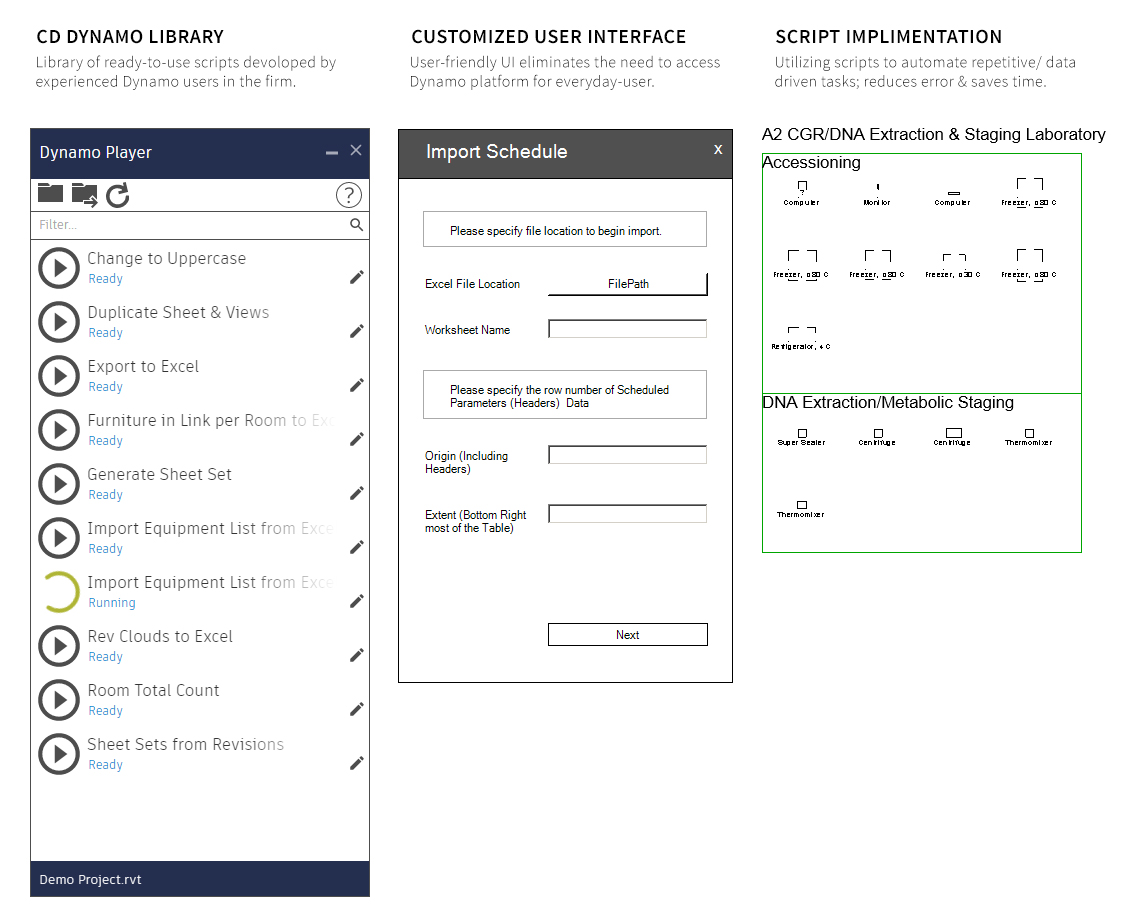The height and width of the screenshot is (919, 1131).
Task: Click A2 CGR/DNA Extraction laboratory title
Action: tap(933, 134)
